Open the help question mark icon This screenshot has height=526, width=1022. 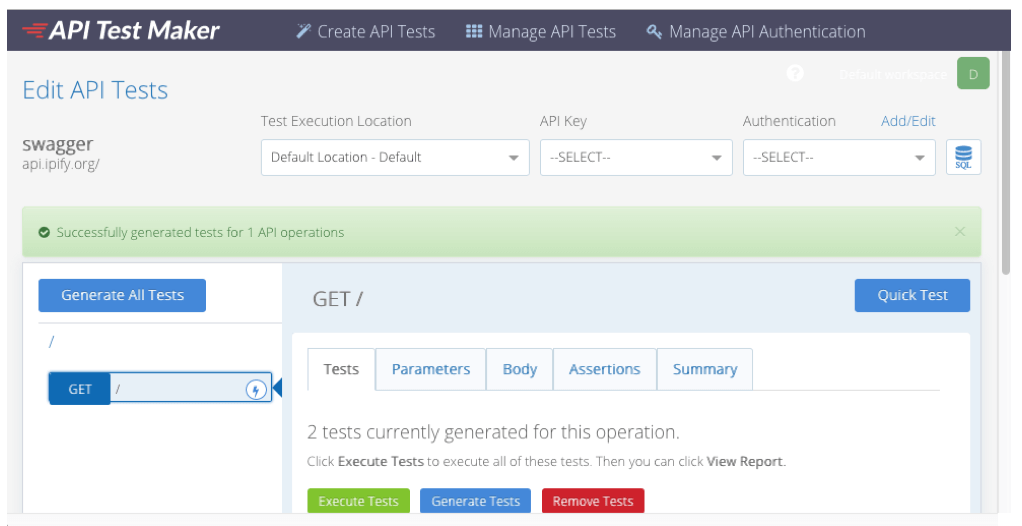[795, 74]
